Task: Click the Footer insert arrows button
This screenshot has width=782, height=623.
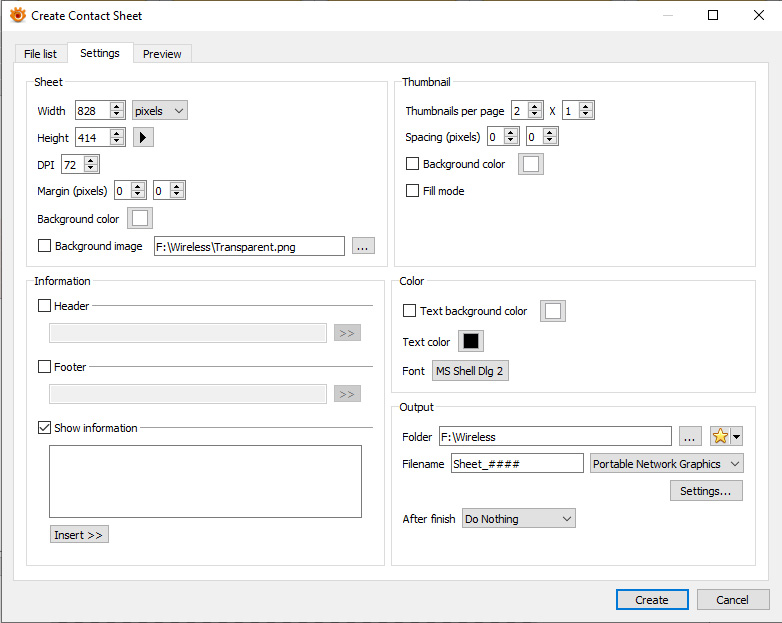Action: (347, 394)
